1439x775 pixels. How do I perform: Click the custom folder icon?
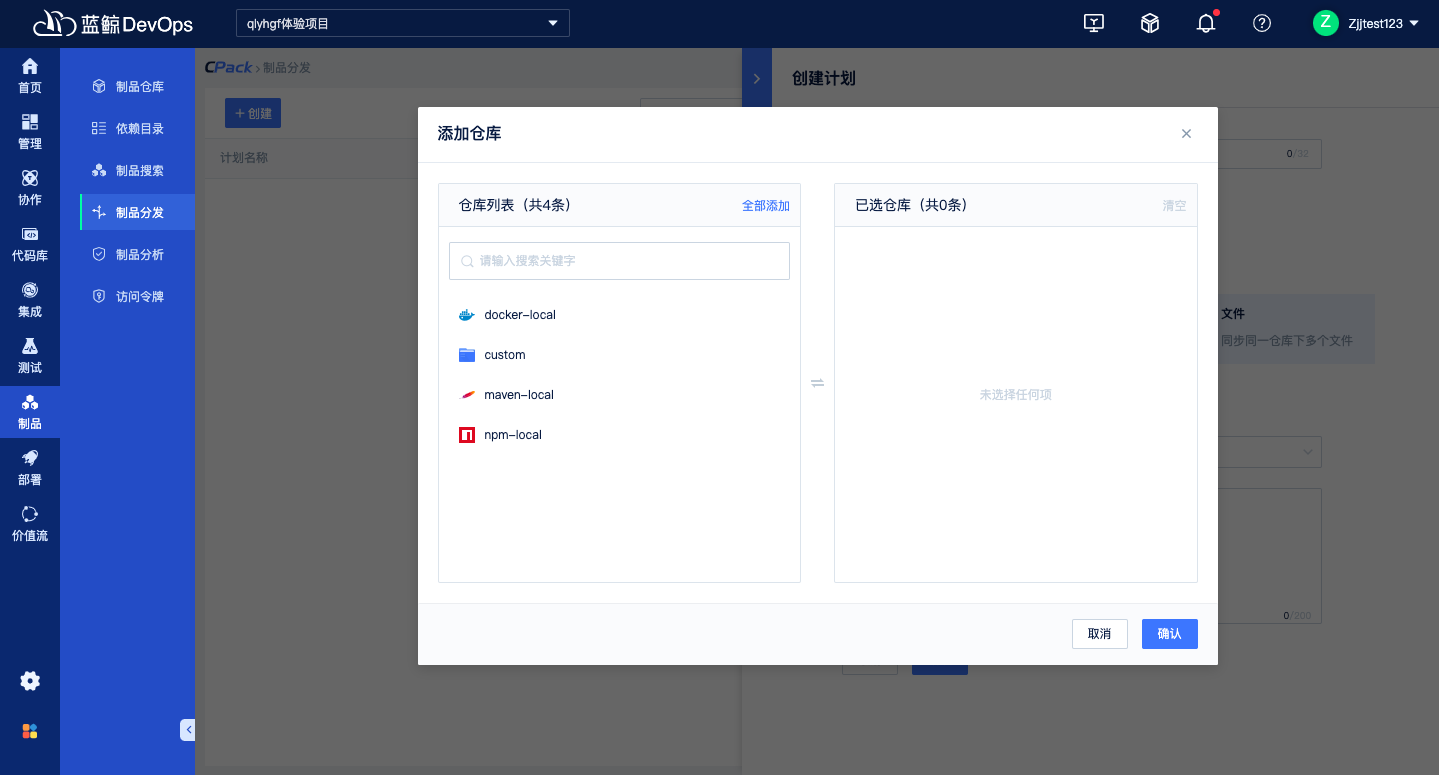click(466, 355)
